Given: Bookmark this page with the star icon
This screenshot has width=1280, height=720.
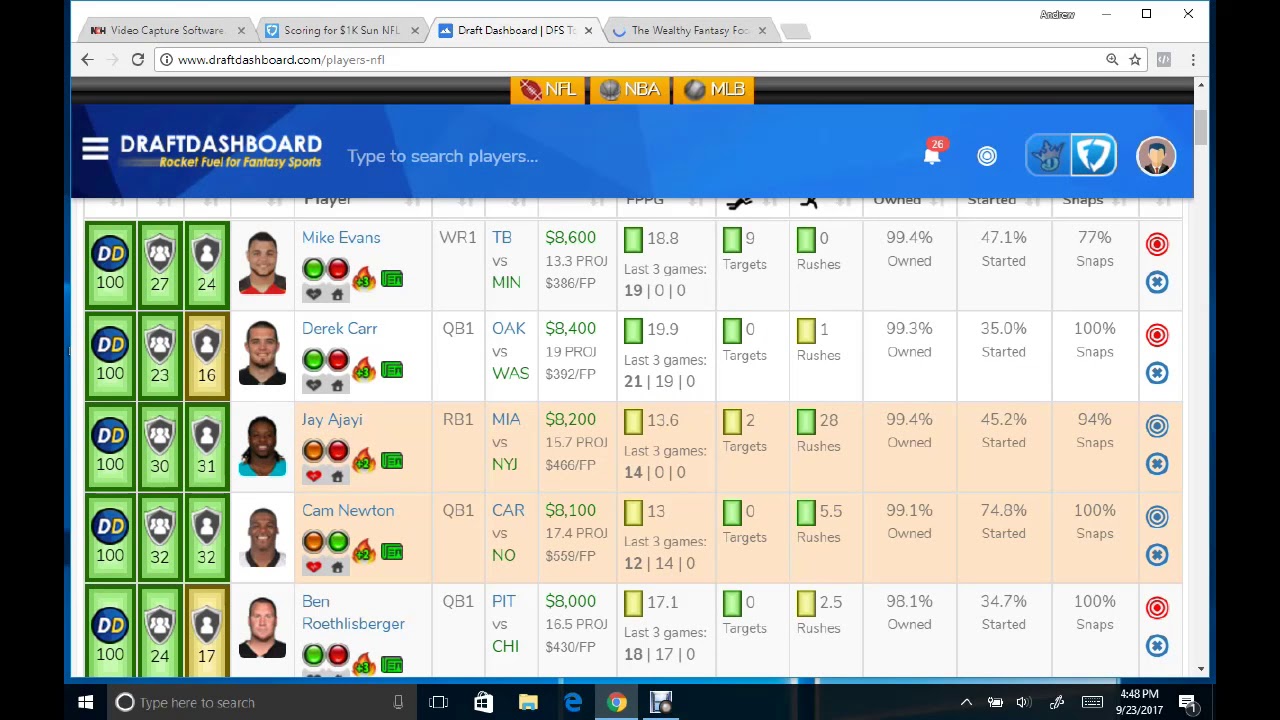Looking at the screenshot, I should (x=1135, y=60).
